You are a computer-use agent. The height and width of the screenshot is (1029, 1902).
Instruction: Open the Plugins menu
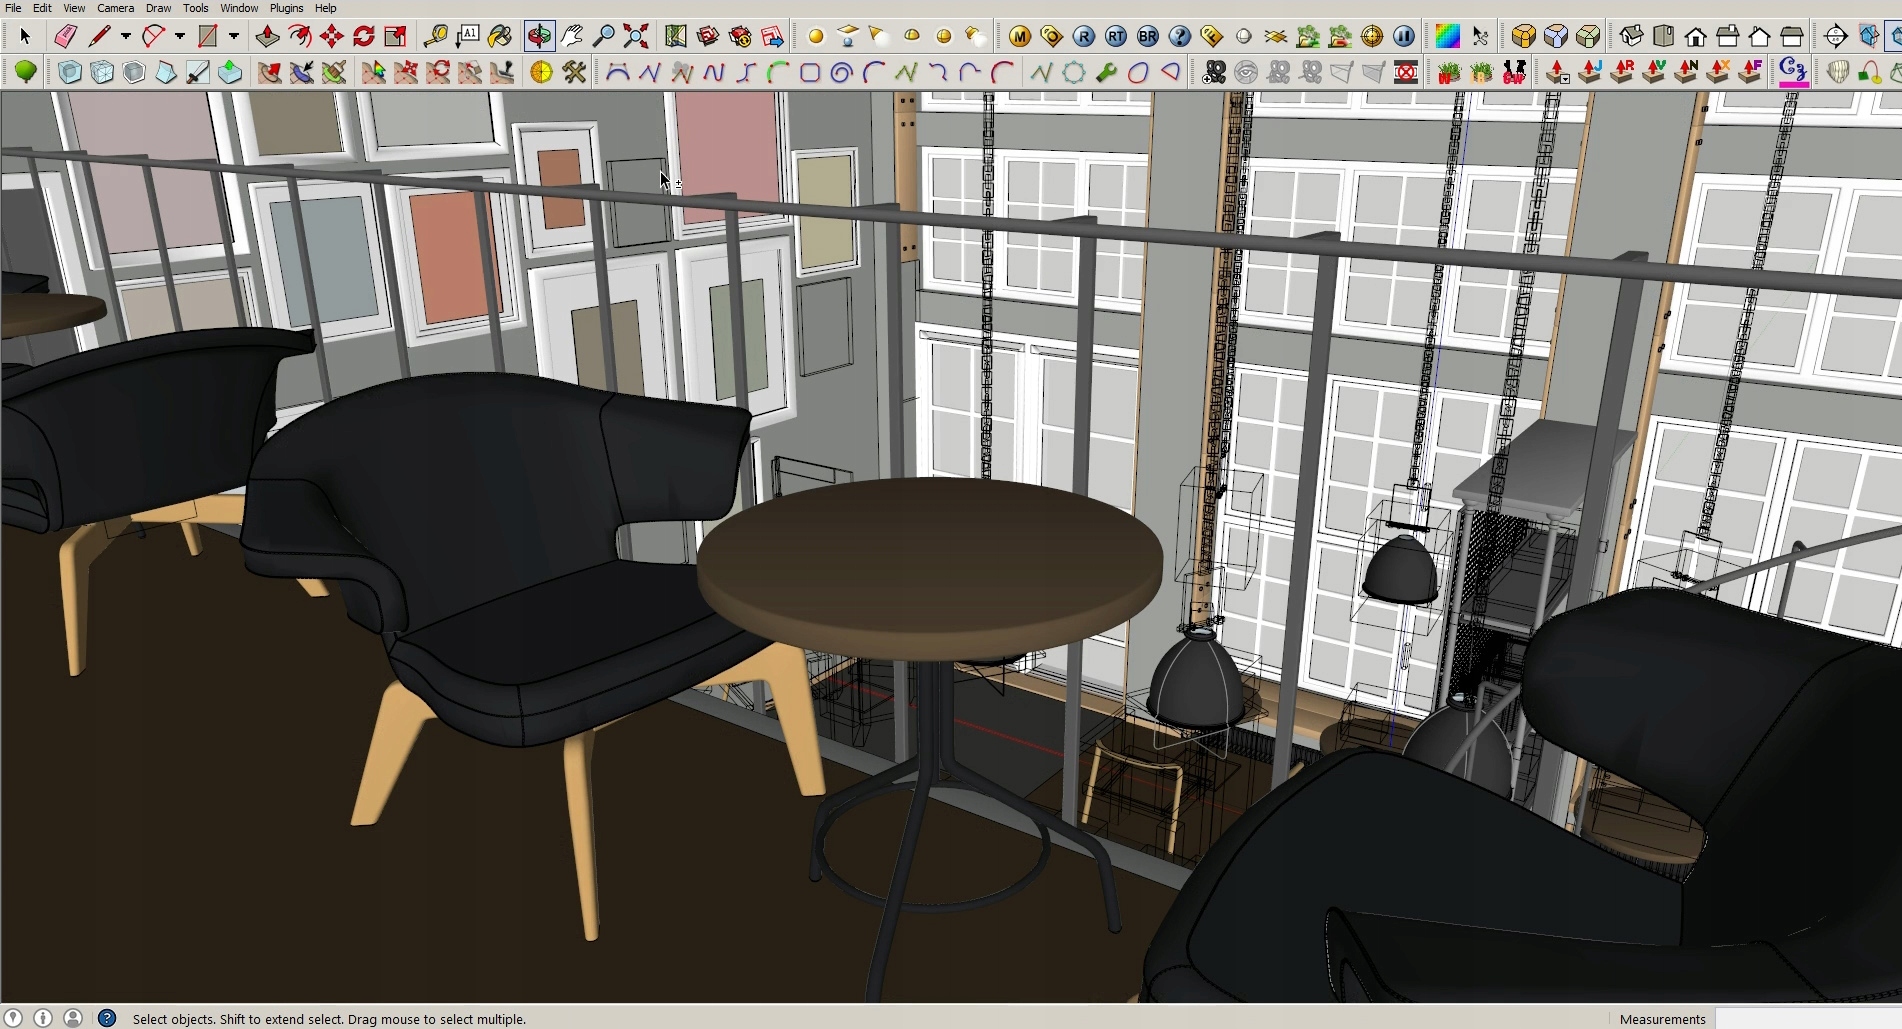tap(286, 8)
